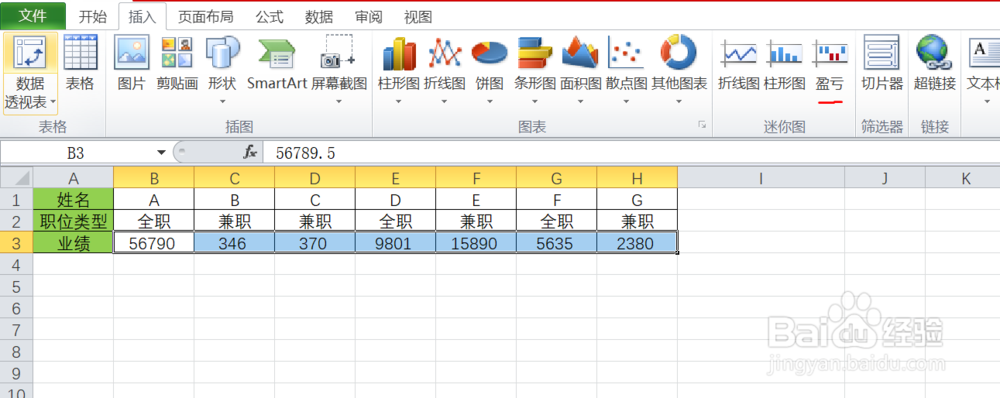Click the fx insert function button
This screenshot has height=398, width=1000.
point(250,152)
